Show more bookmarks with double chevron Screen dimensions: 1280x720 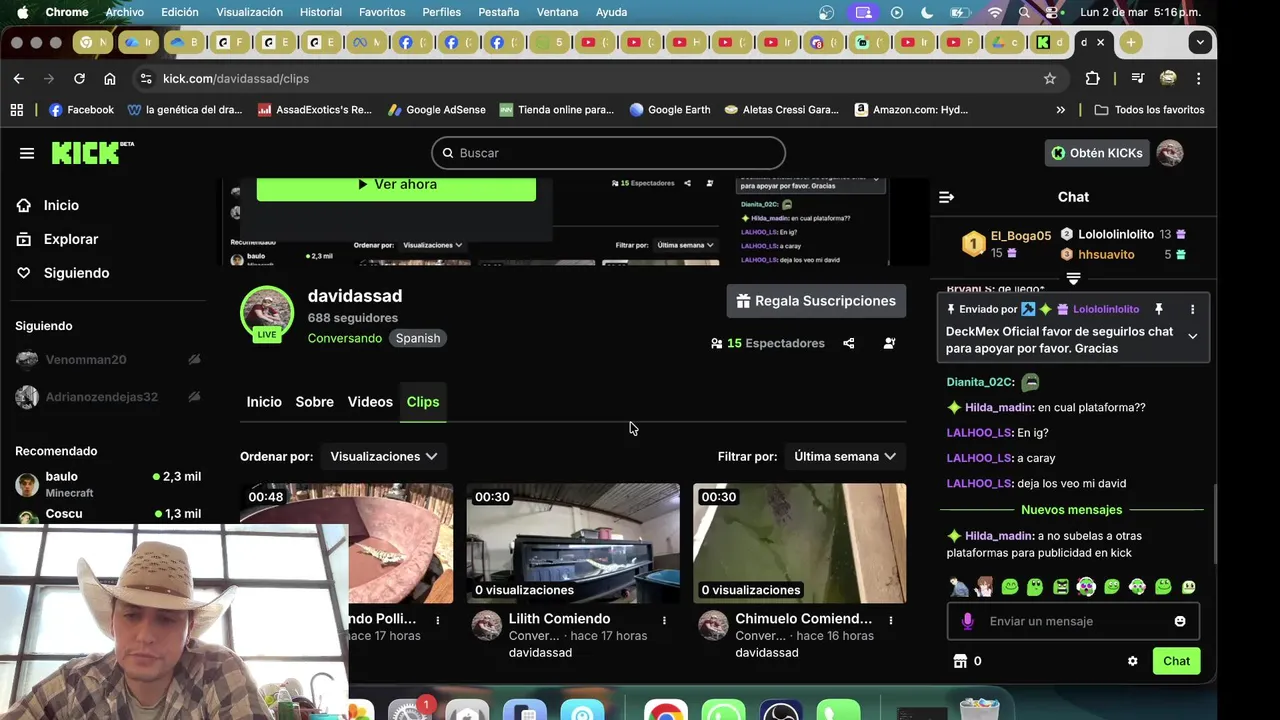1061,110
